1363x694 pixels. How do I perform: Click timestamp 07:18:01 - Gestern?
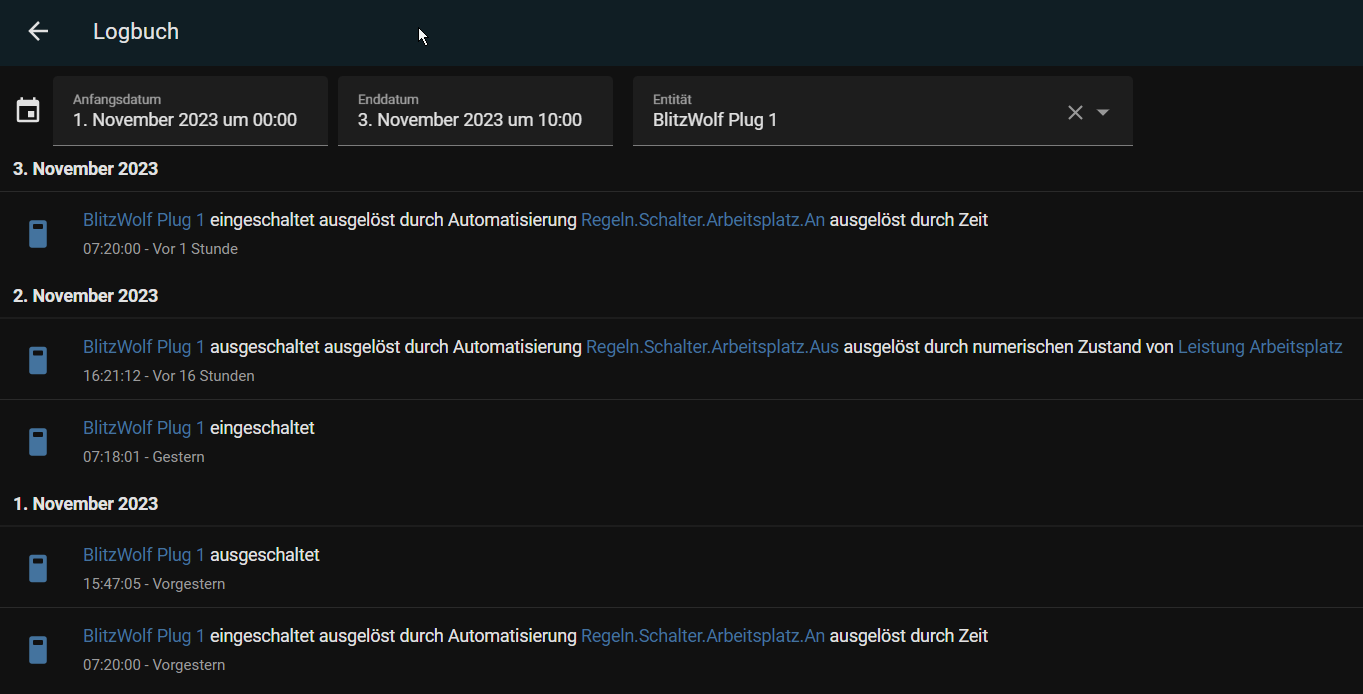[x=144, y=457]
